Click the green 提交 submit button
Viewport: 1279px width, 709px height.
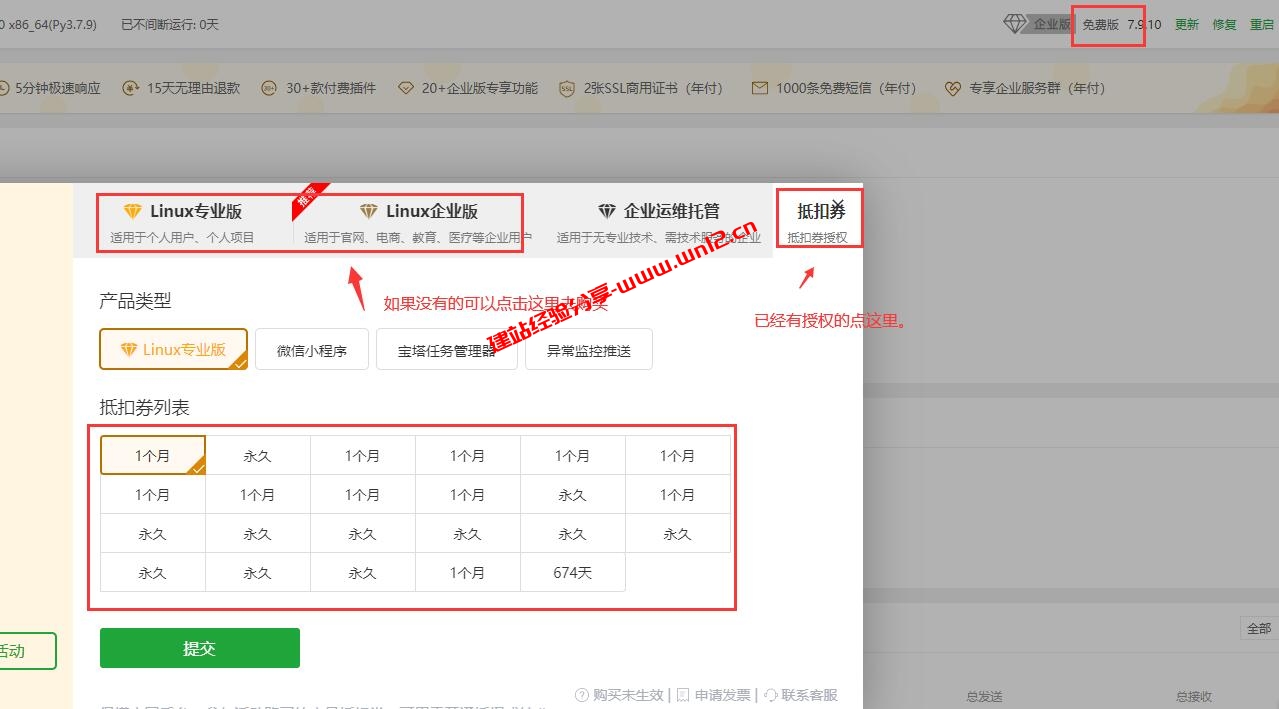point(199,647)
